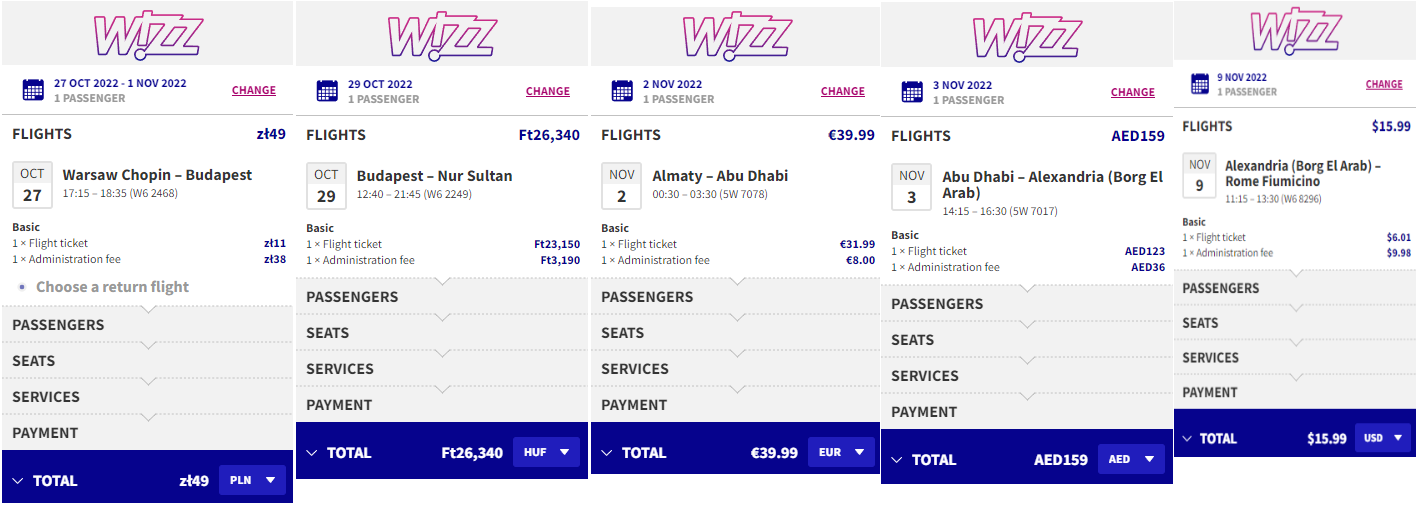Viewport: 1416px width, 507px height.
Task: Select Choose a return flight option
Action: 112,287
